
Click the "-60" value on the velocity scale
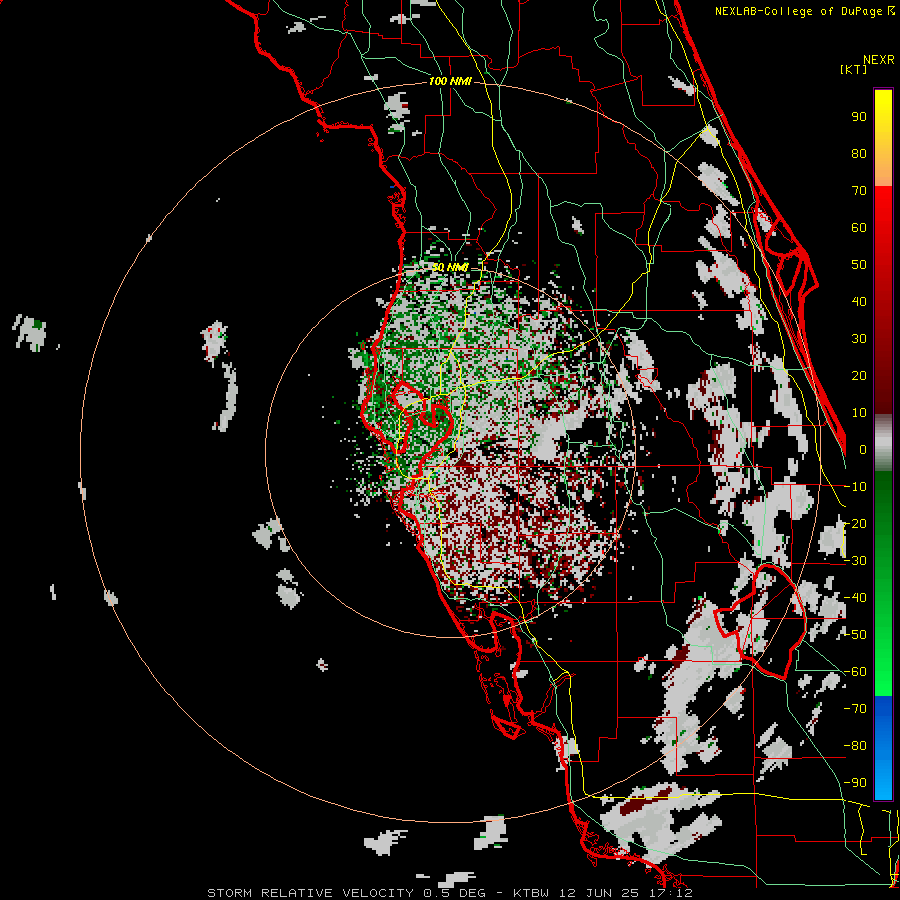click(855, 672)
